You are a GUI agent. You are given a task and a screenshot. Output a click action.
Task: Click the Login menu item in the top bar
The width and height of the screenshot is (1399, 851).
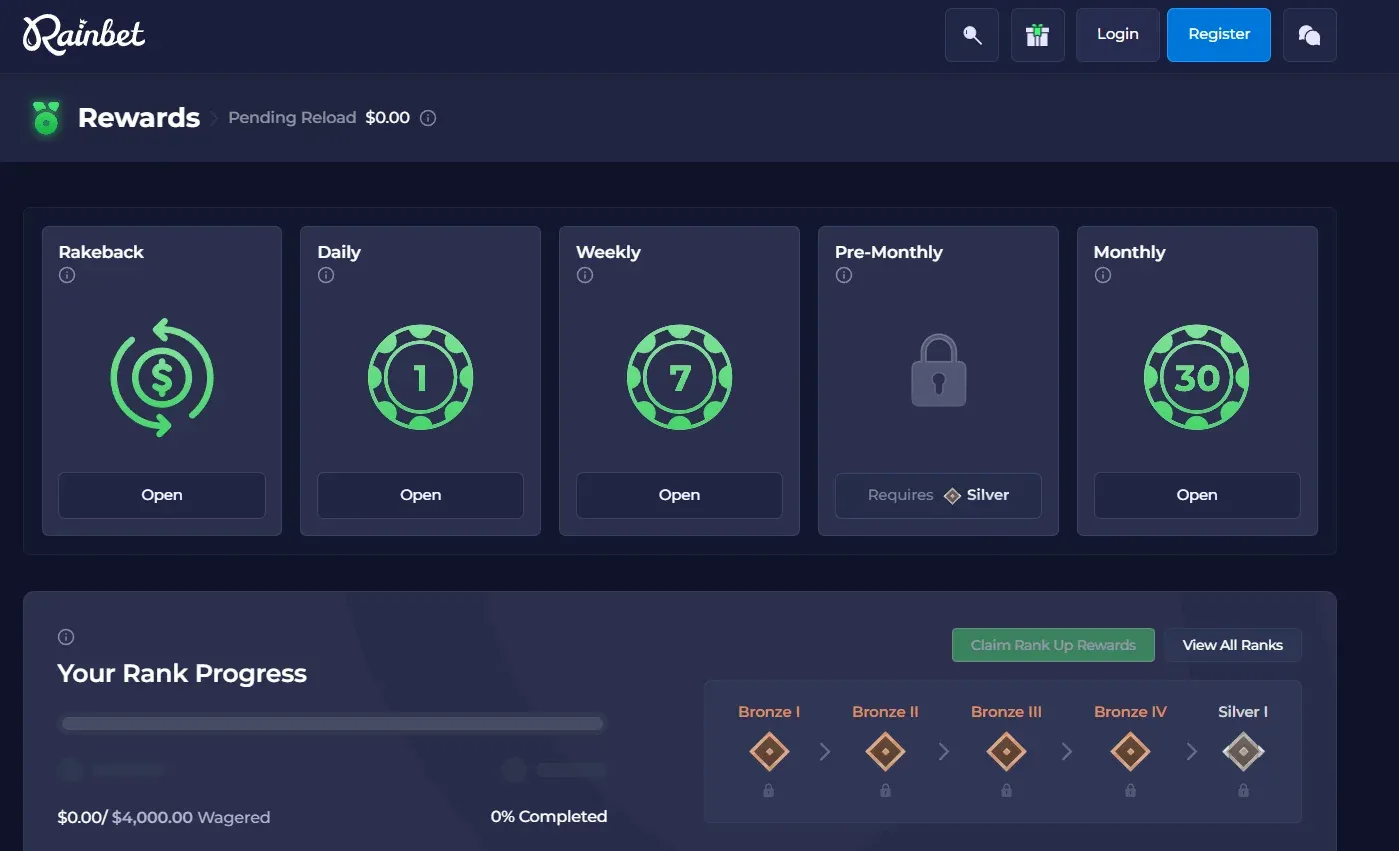point(1117,34)
